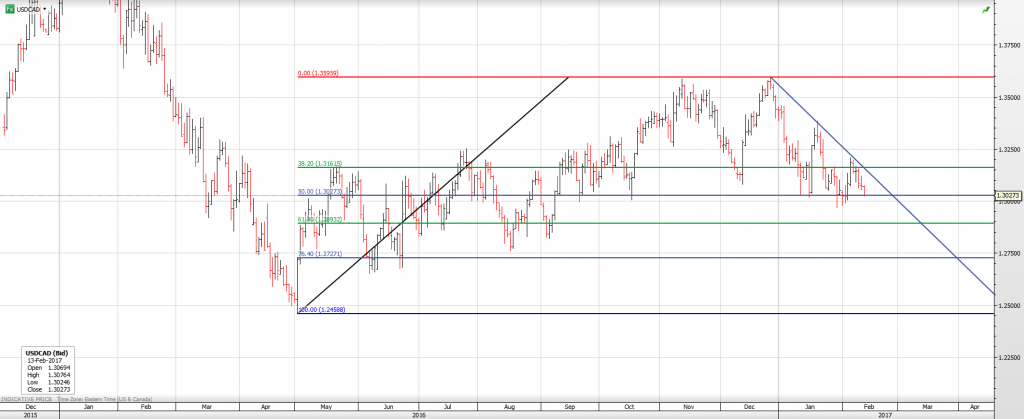Image resolution: width=1024 pixels, height=419 pixels.
Task: Click the green Fx instrument icon
Action: tap(9, 9)
